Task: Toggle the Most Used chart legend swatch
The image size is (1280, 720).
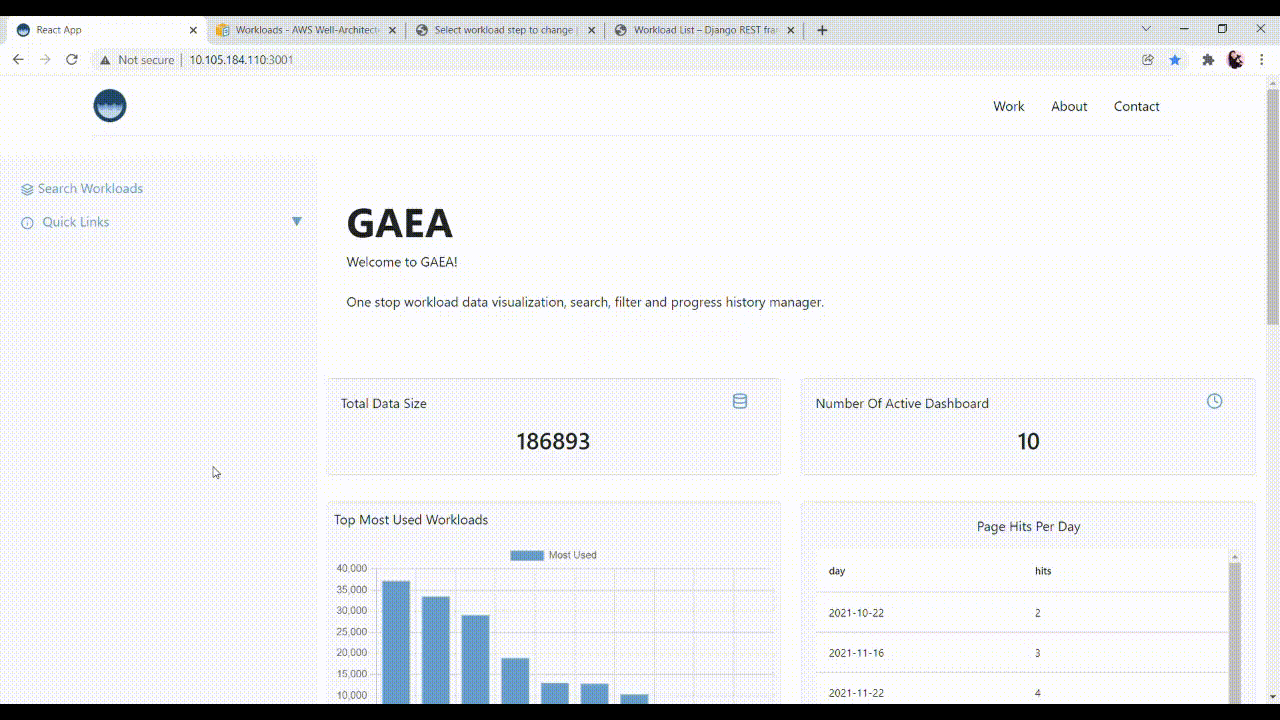Action: coord(527,555)
